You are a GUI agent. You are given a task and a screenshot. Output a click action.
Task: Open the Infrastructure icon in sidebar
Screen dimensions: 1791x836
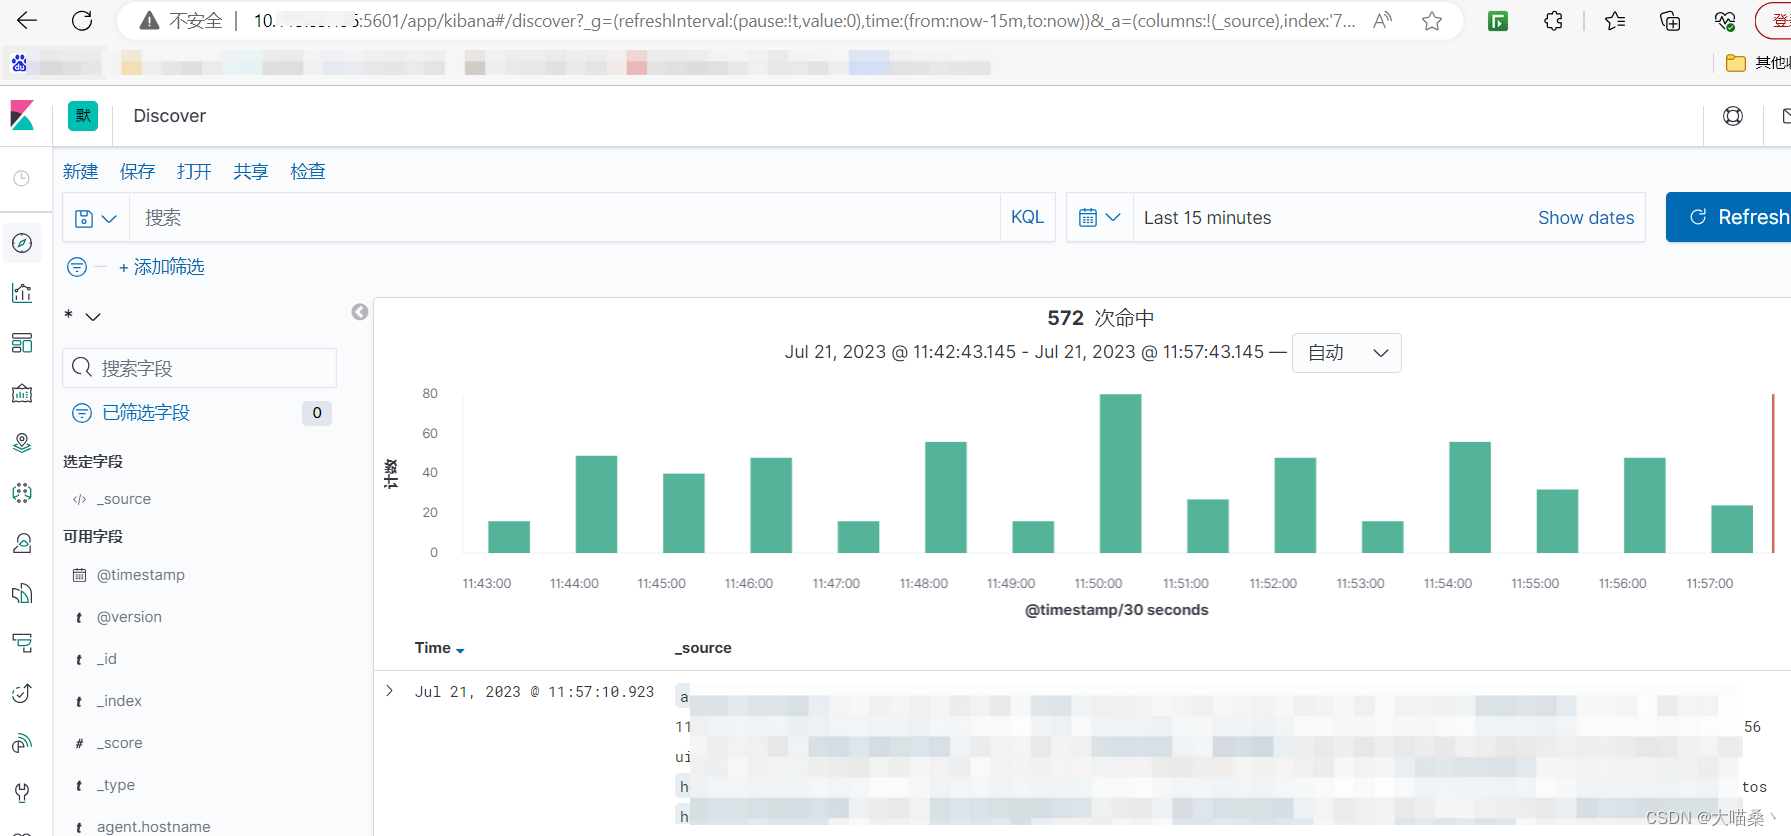coord(22,543)
